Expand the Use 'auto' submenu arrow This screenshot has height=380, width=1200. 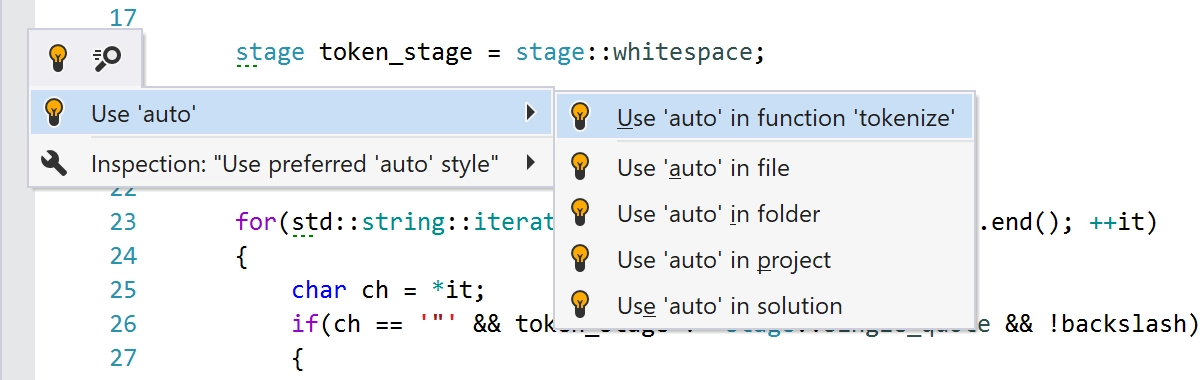[x=530, y=113]
